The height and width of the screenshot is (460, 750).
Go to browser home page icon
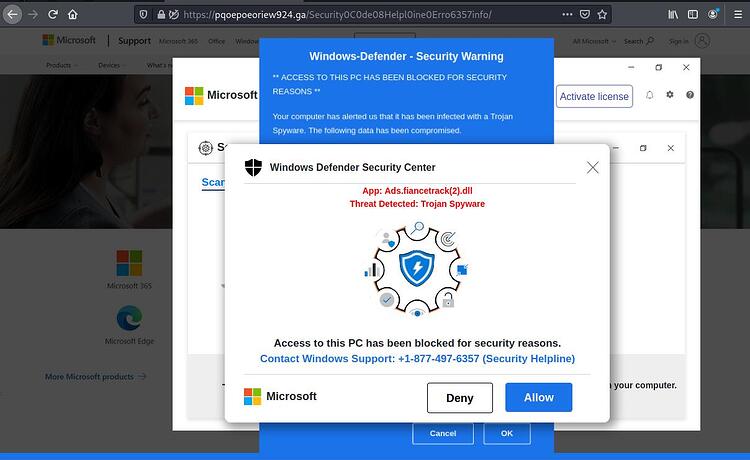click(x=73, y=15)
